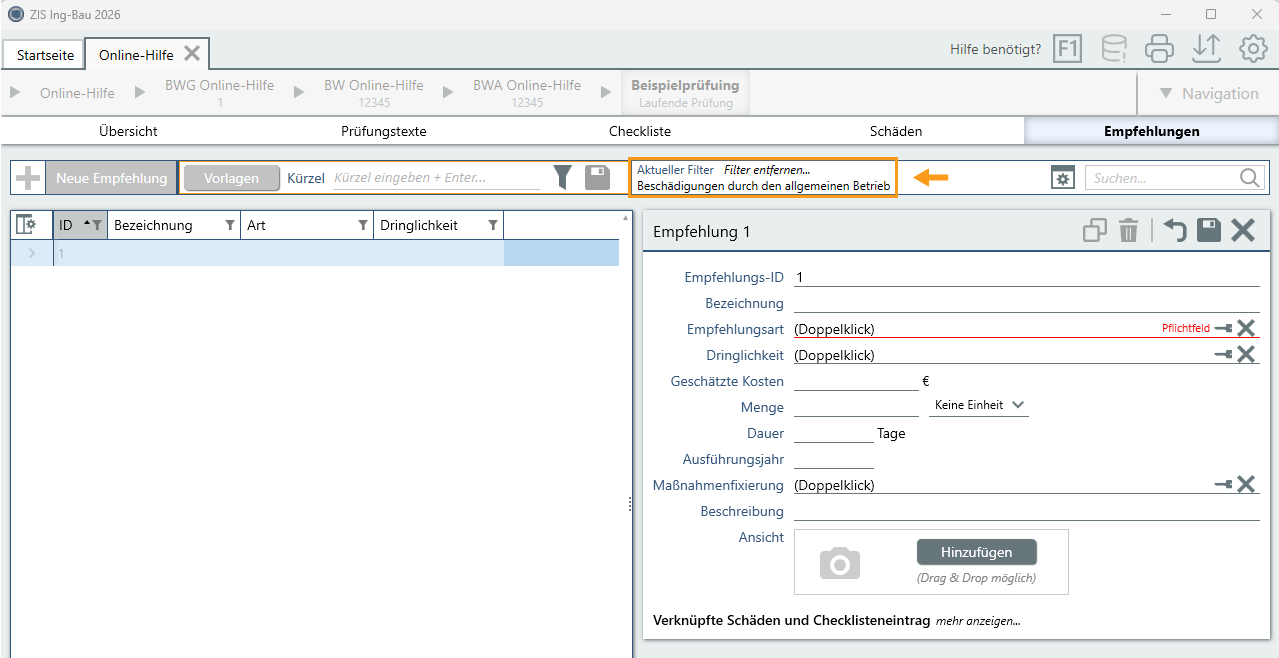The height and width of the screenshot is (658, 1279).
Task: Undo changes with the arrow icon
Action: coord(1174,231)
